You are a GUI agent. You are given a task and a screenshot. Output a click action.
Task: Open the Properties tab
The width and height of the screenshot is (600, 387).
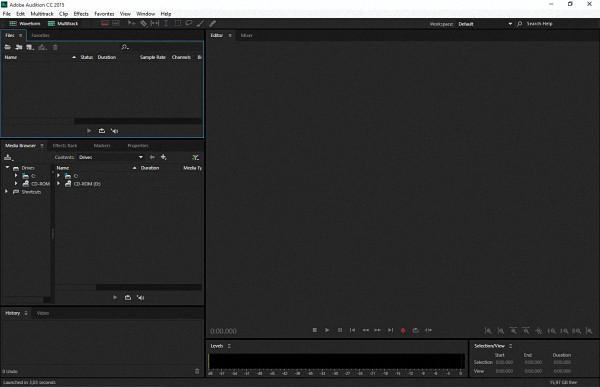(138, 145)
